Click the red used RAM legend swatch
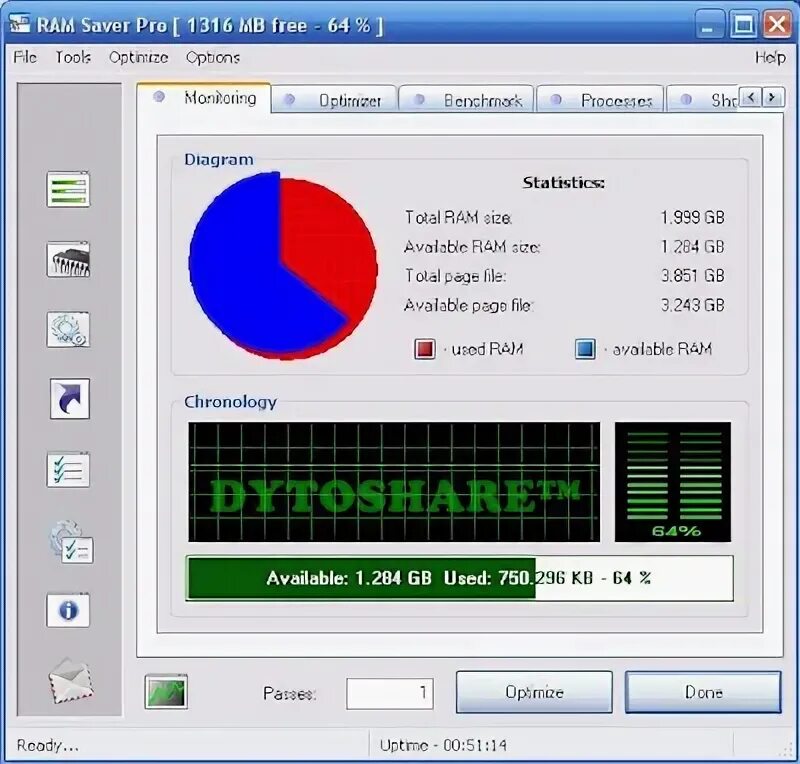The image size is (800, 764). pos(424,349)
